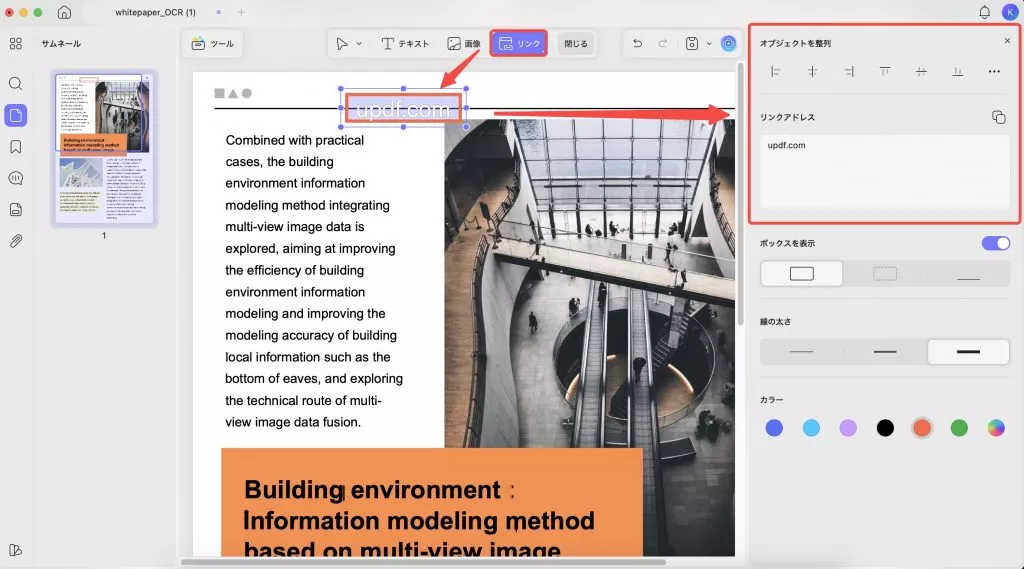Open the attachments paperclip panel
Viewport: 1024px width, 569px height.
16,241
